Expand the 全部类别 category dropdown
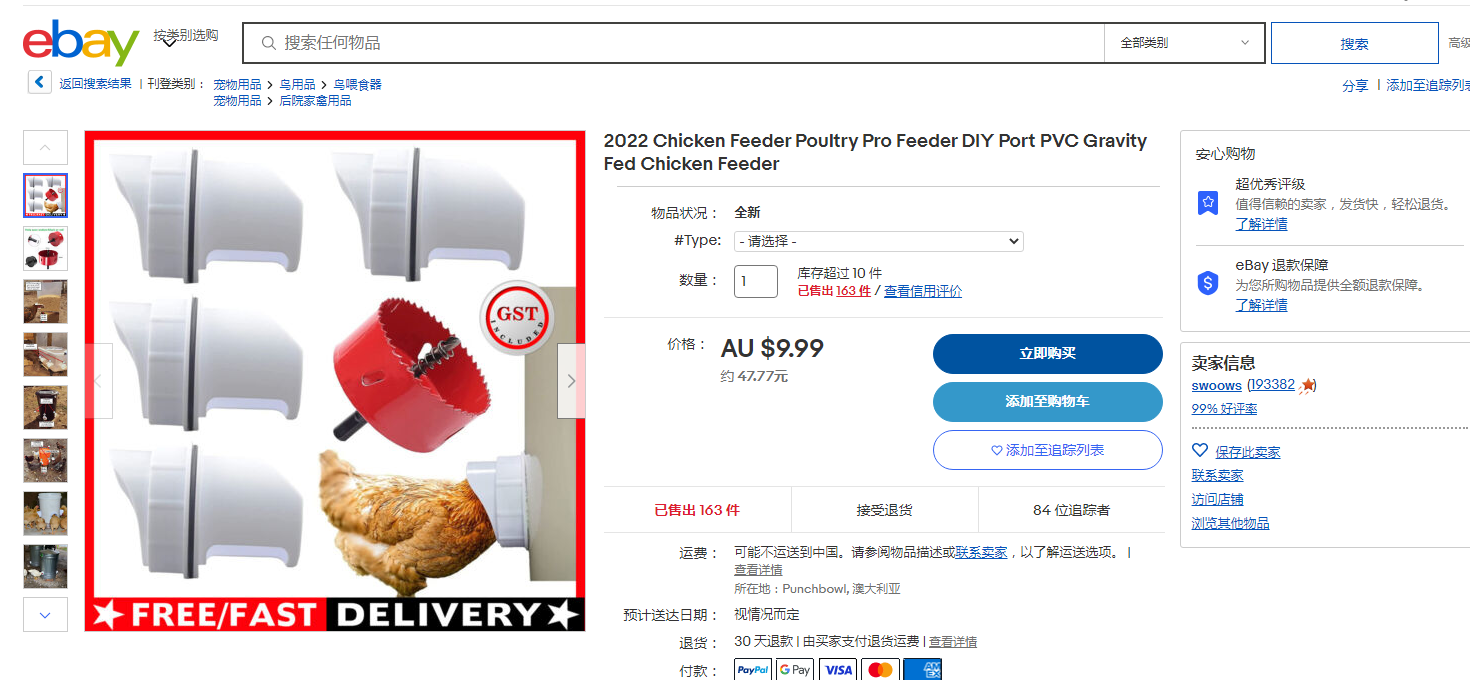The height and width of the screenshot is (680, 1470). tap(1185, 43)
